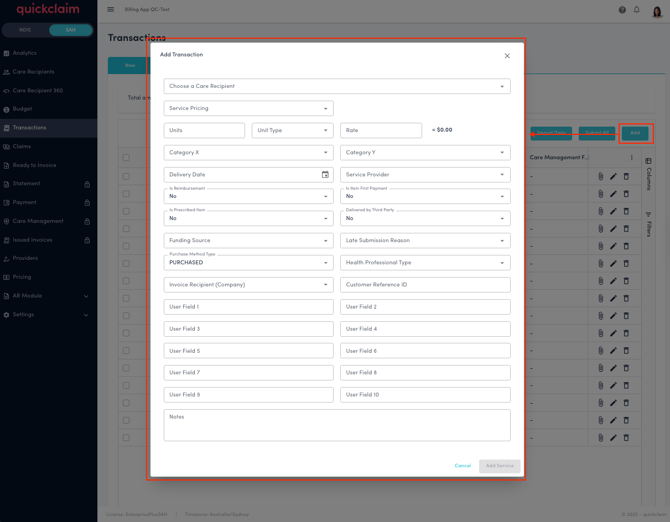Open the Service Pricing dropdown
Viewport: 670px width, 522px height.
click(248, 108)
